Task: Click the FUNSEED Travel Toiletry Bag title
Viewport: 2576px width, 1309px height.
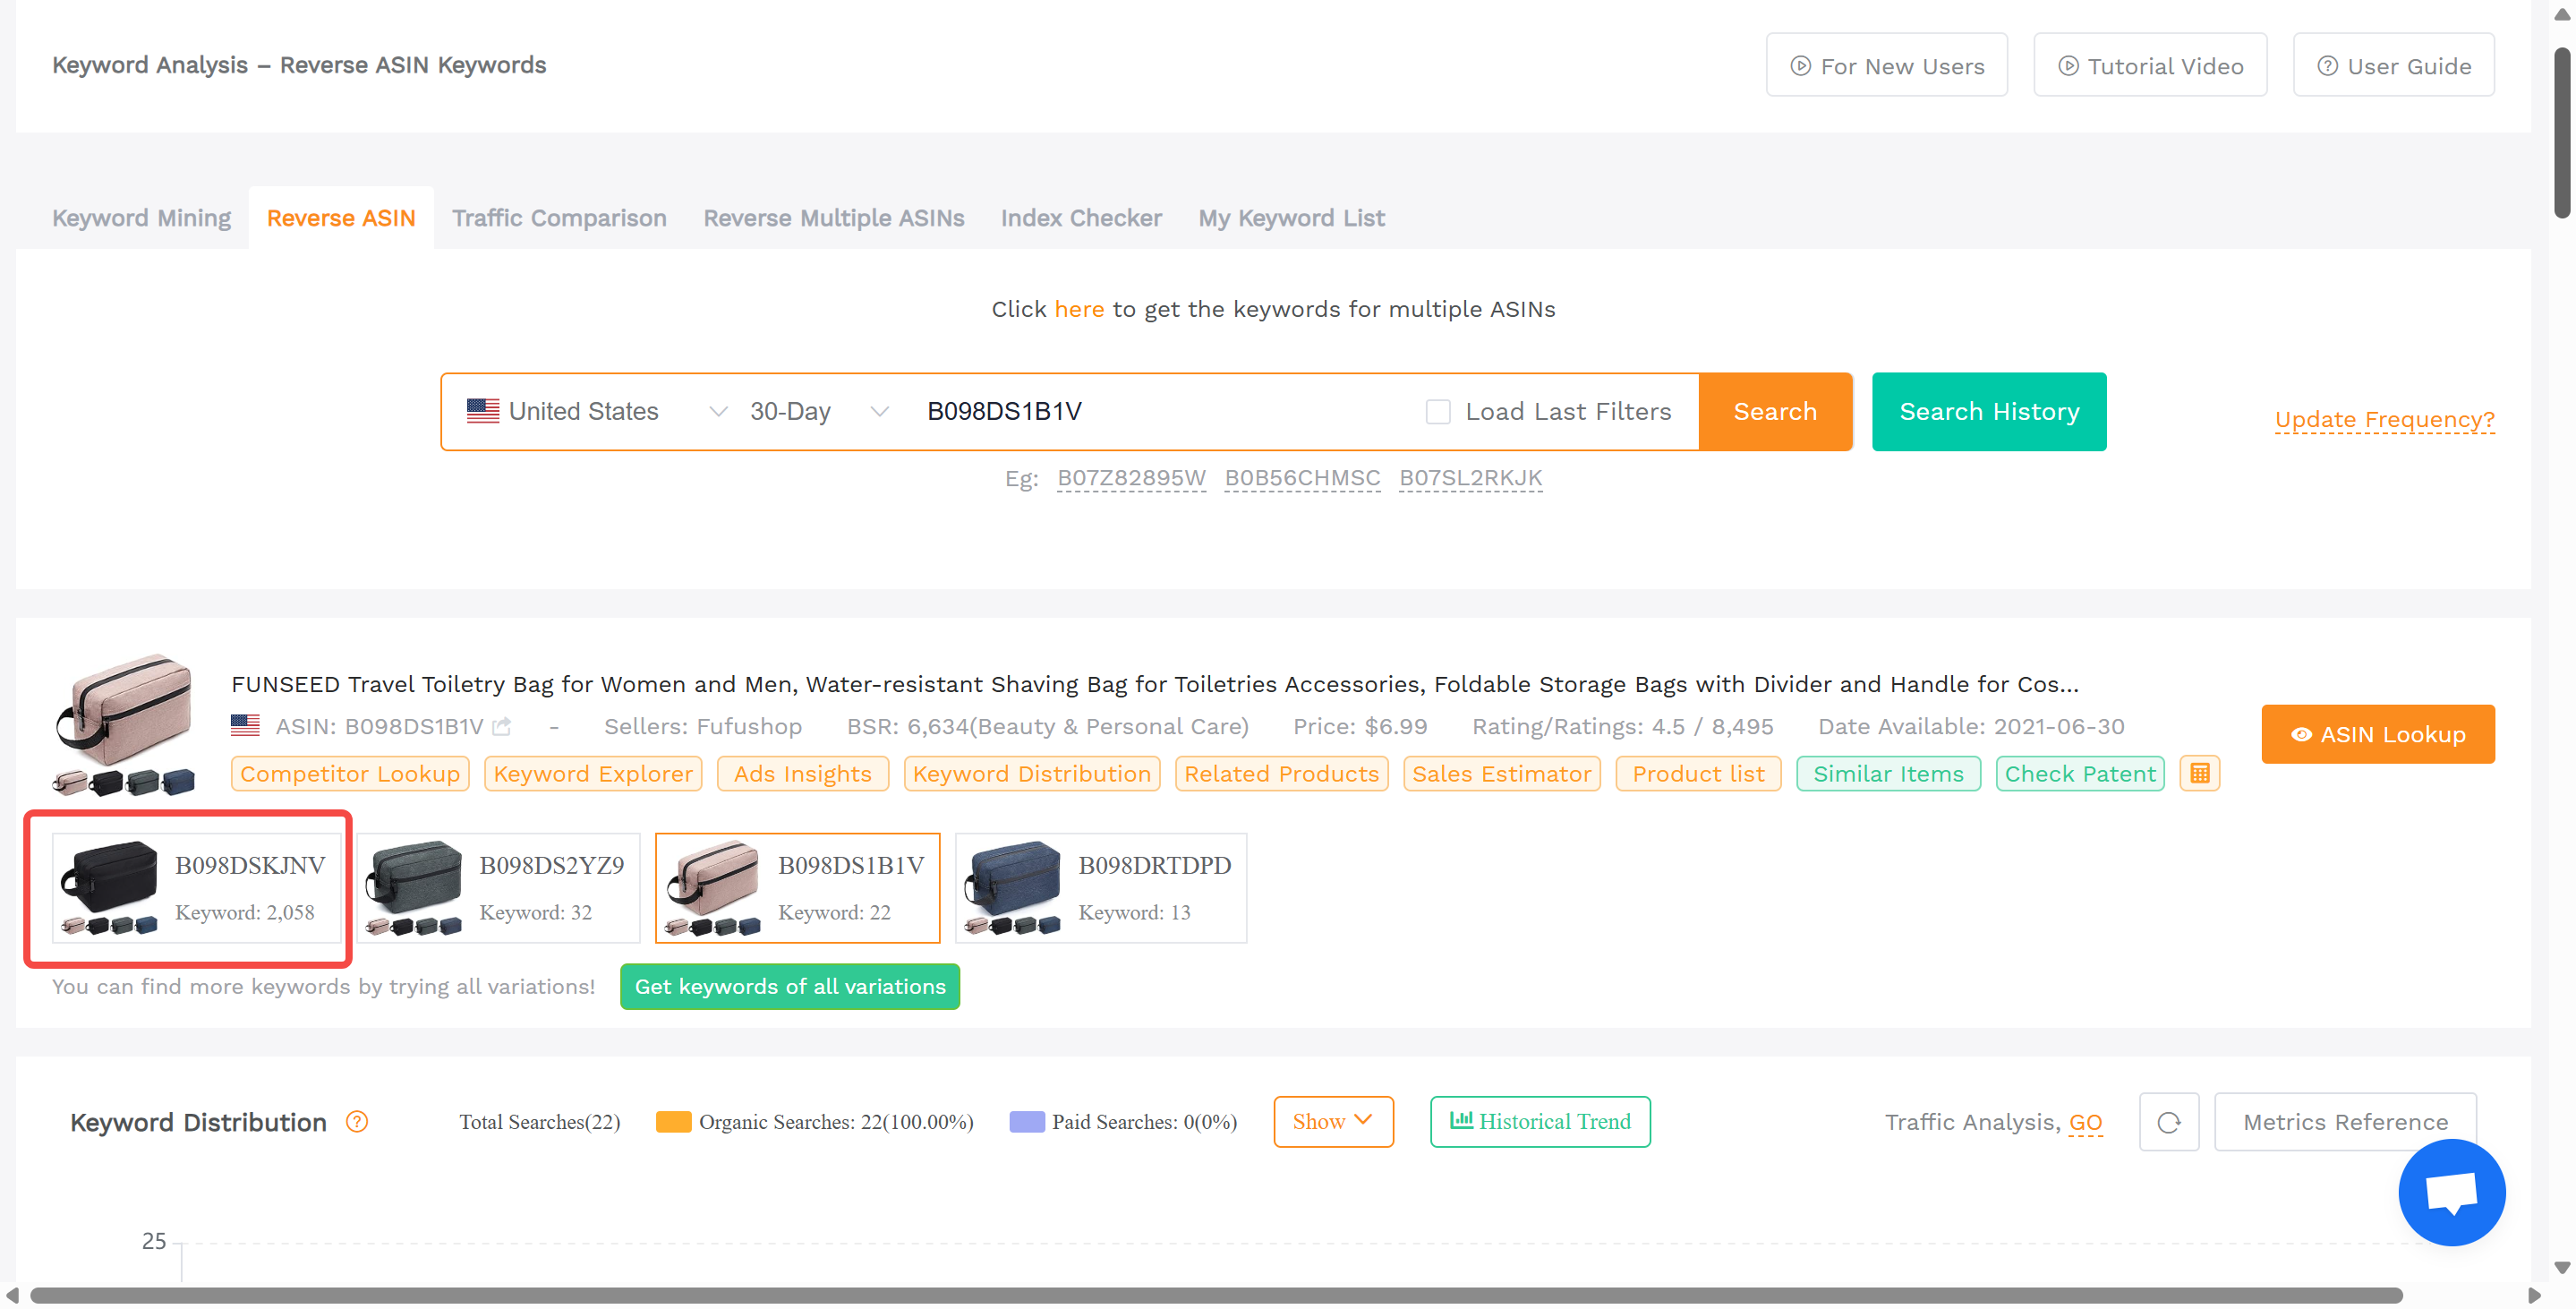Action: click(1154, 683)
